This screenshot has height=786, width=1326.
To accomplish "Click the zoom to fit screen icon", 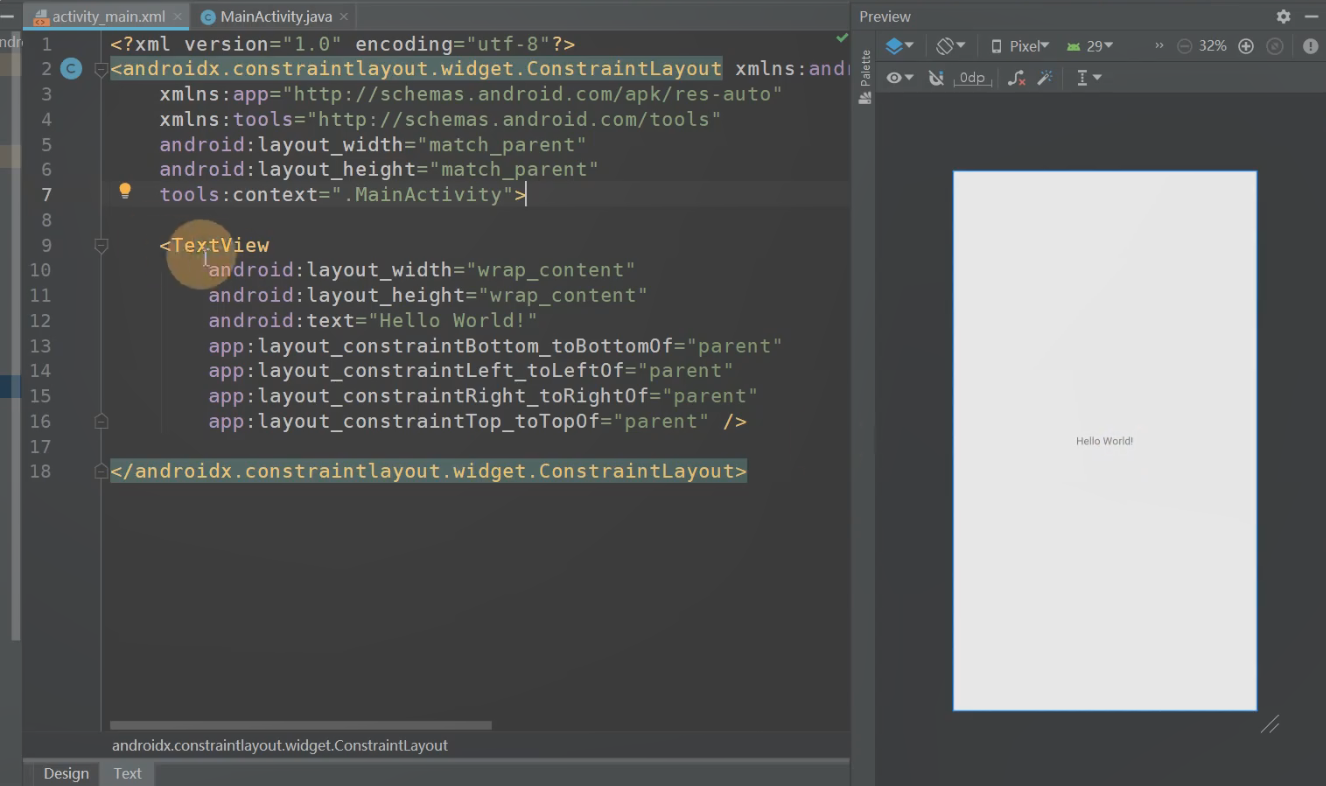I will (x=1275, y=46).
